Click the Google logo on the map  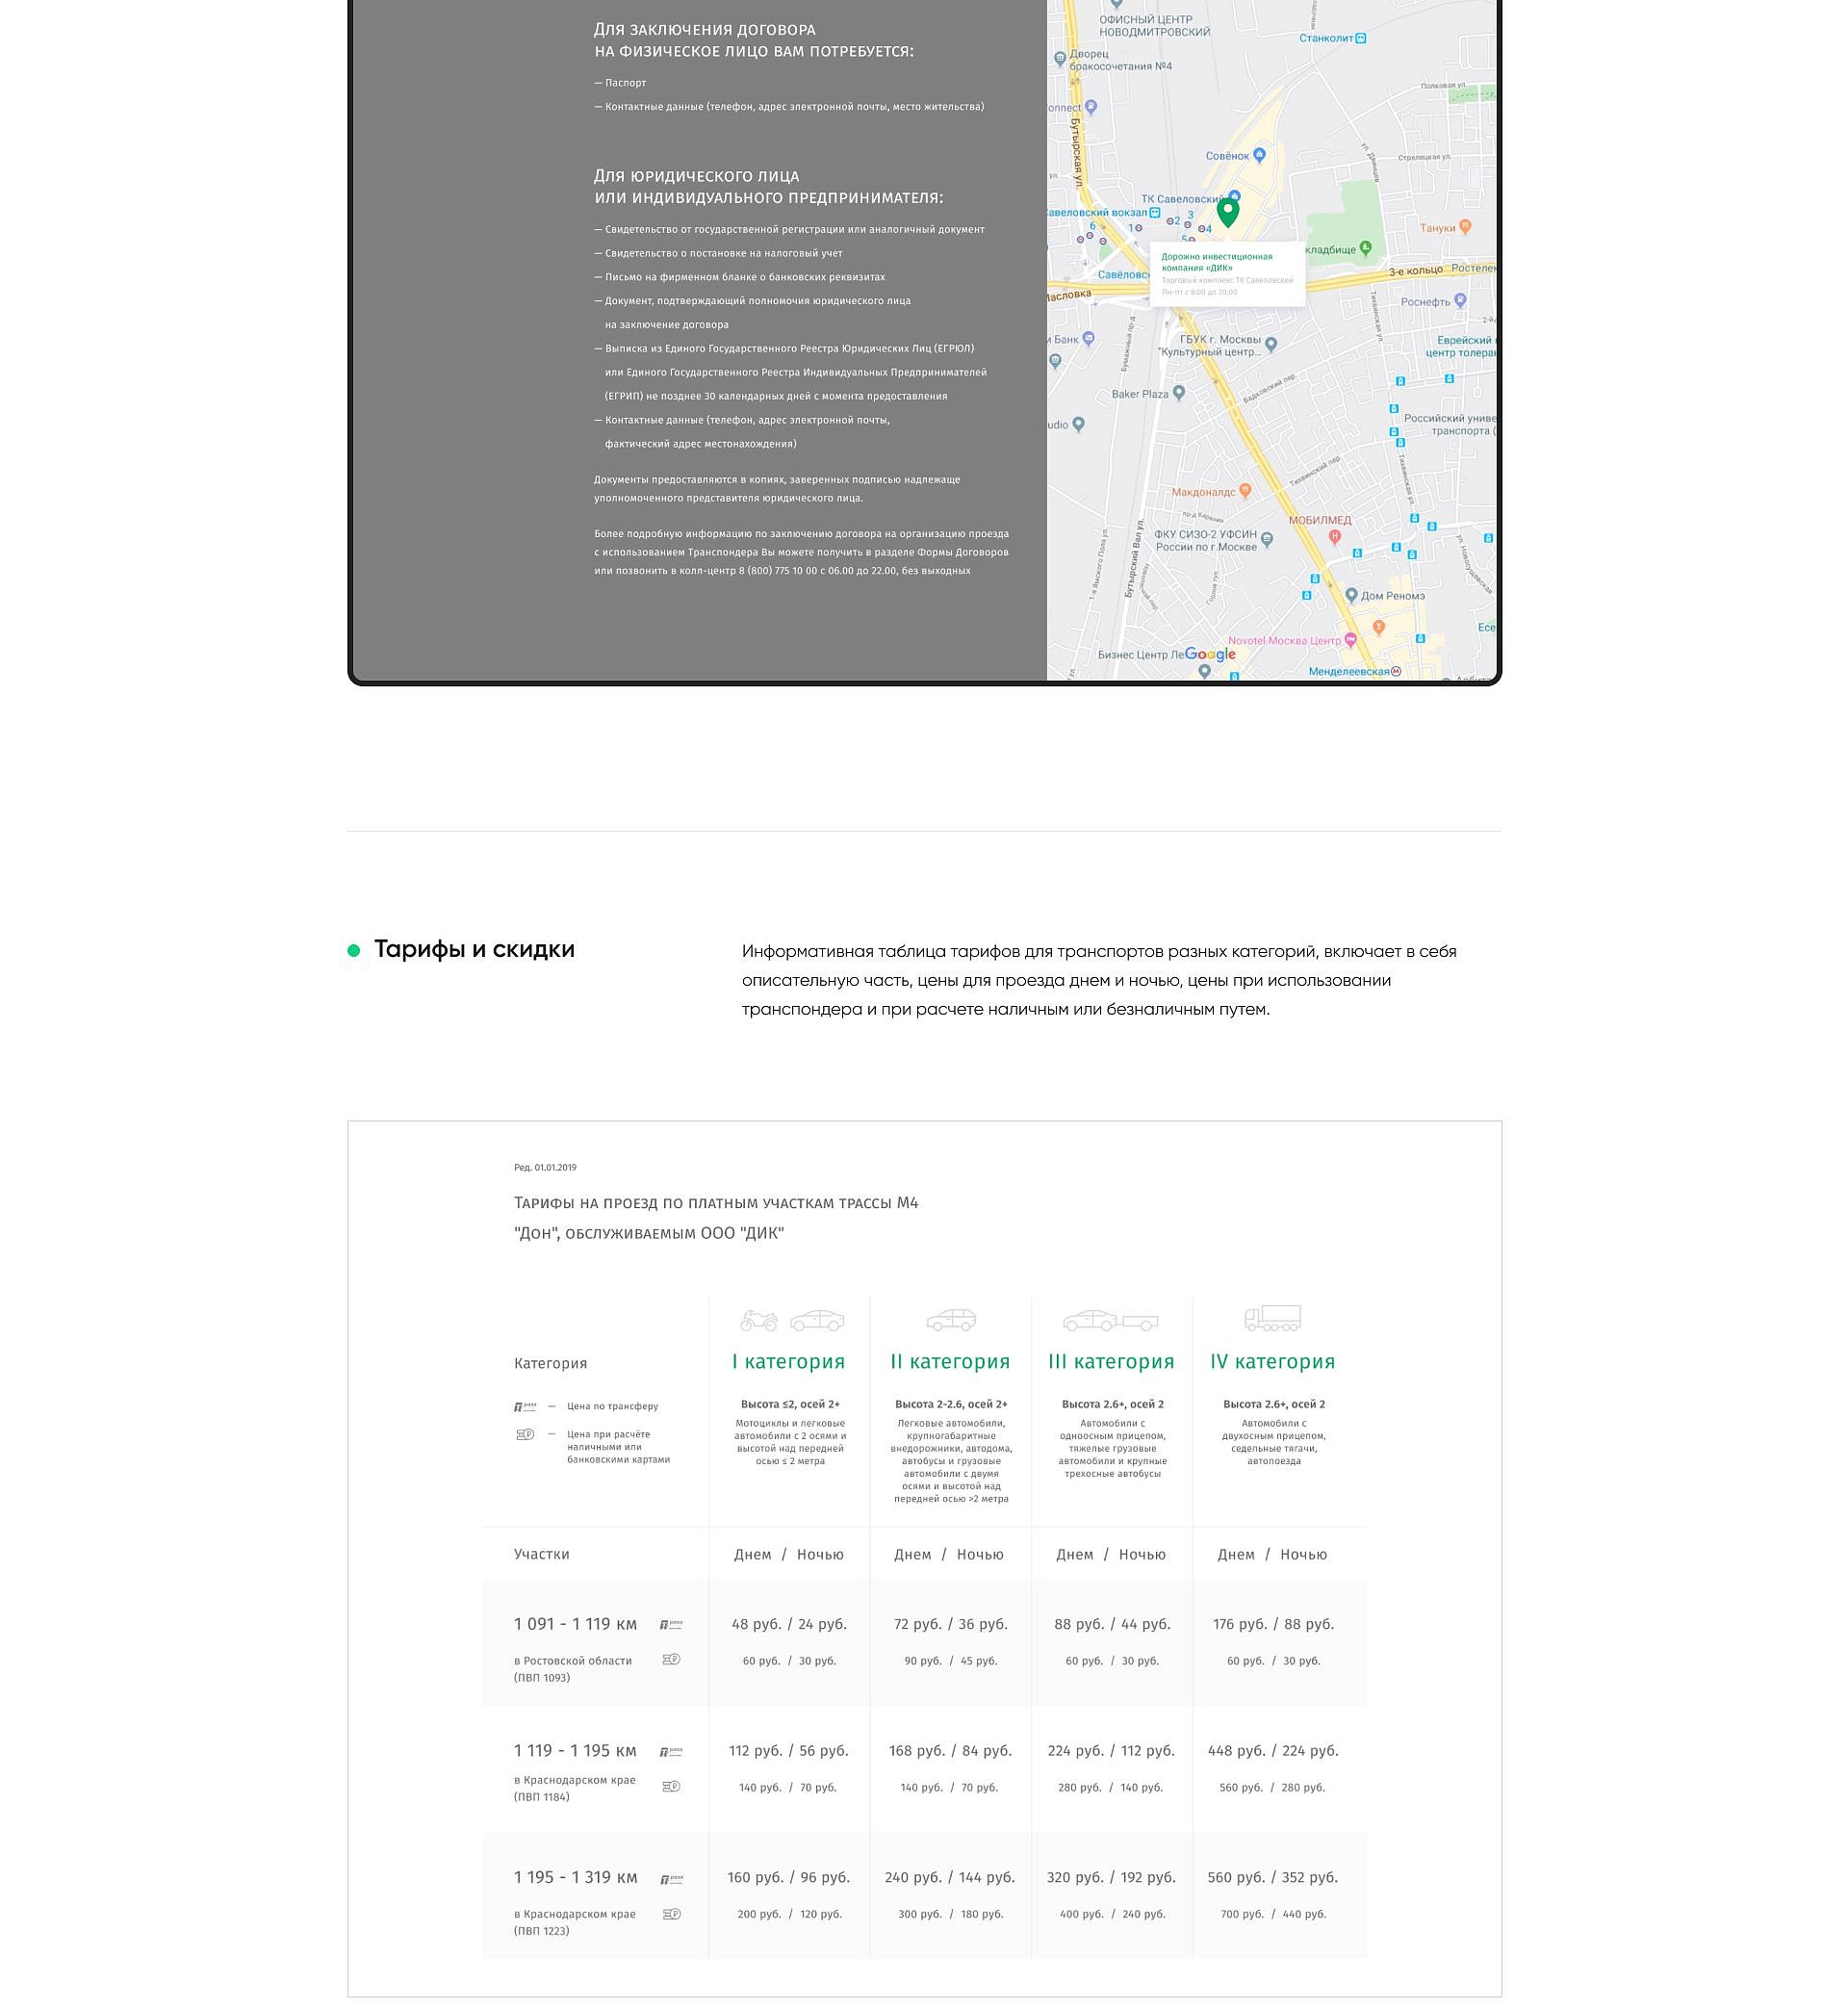pos(1210,654)
